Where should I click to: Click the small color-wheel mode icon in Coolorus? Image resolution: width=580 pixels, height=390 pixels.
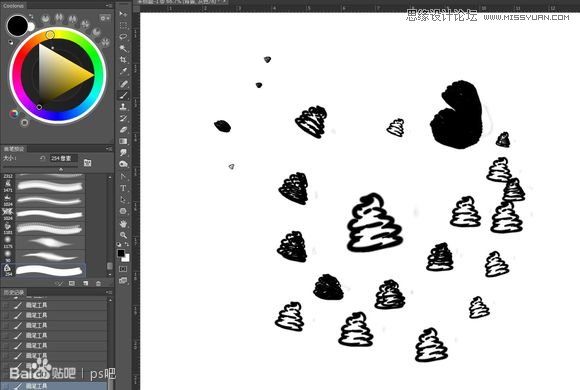click(x=14, y=114)
